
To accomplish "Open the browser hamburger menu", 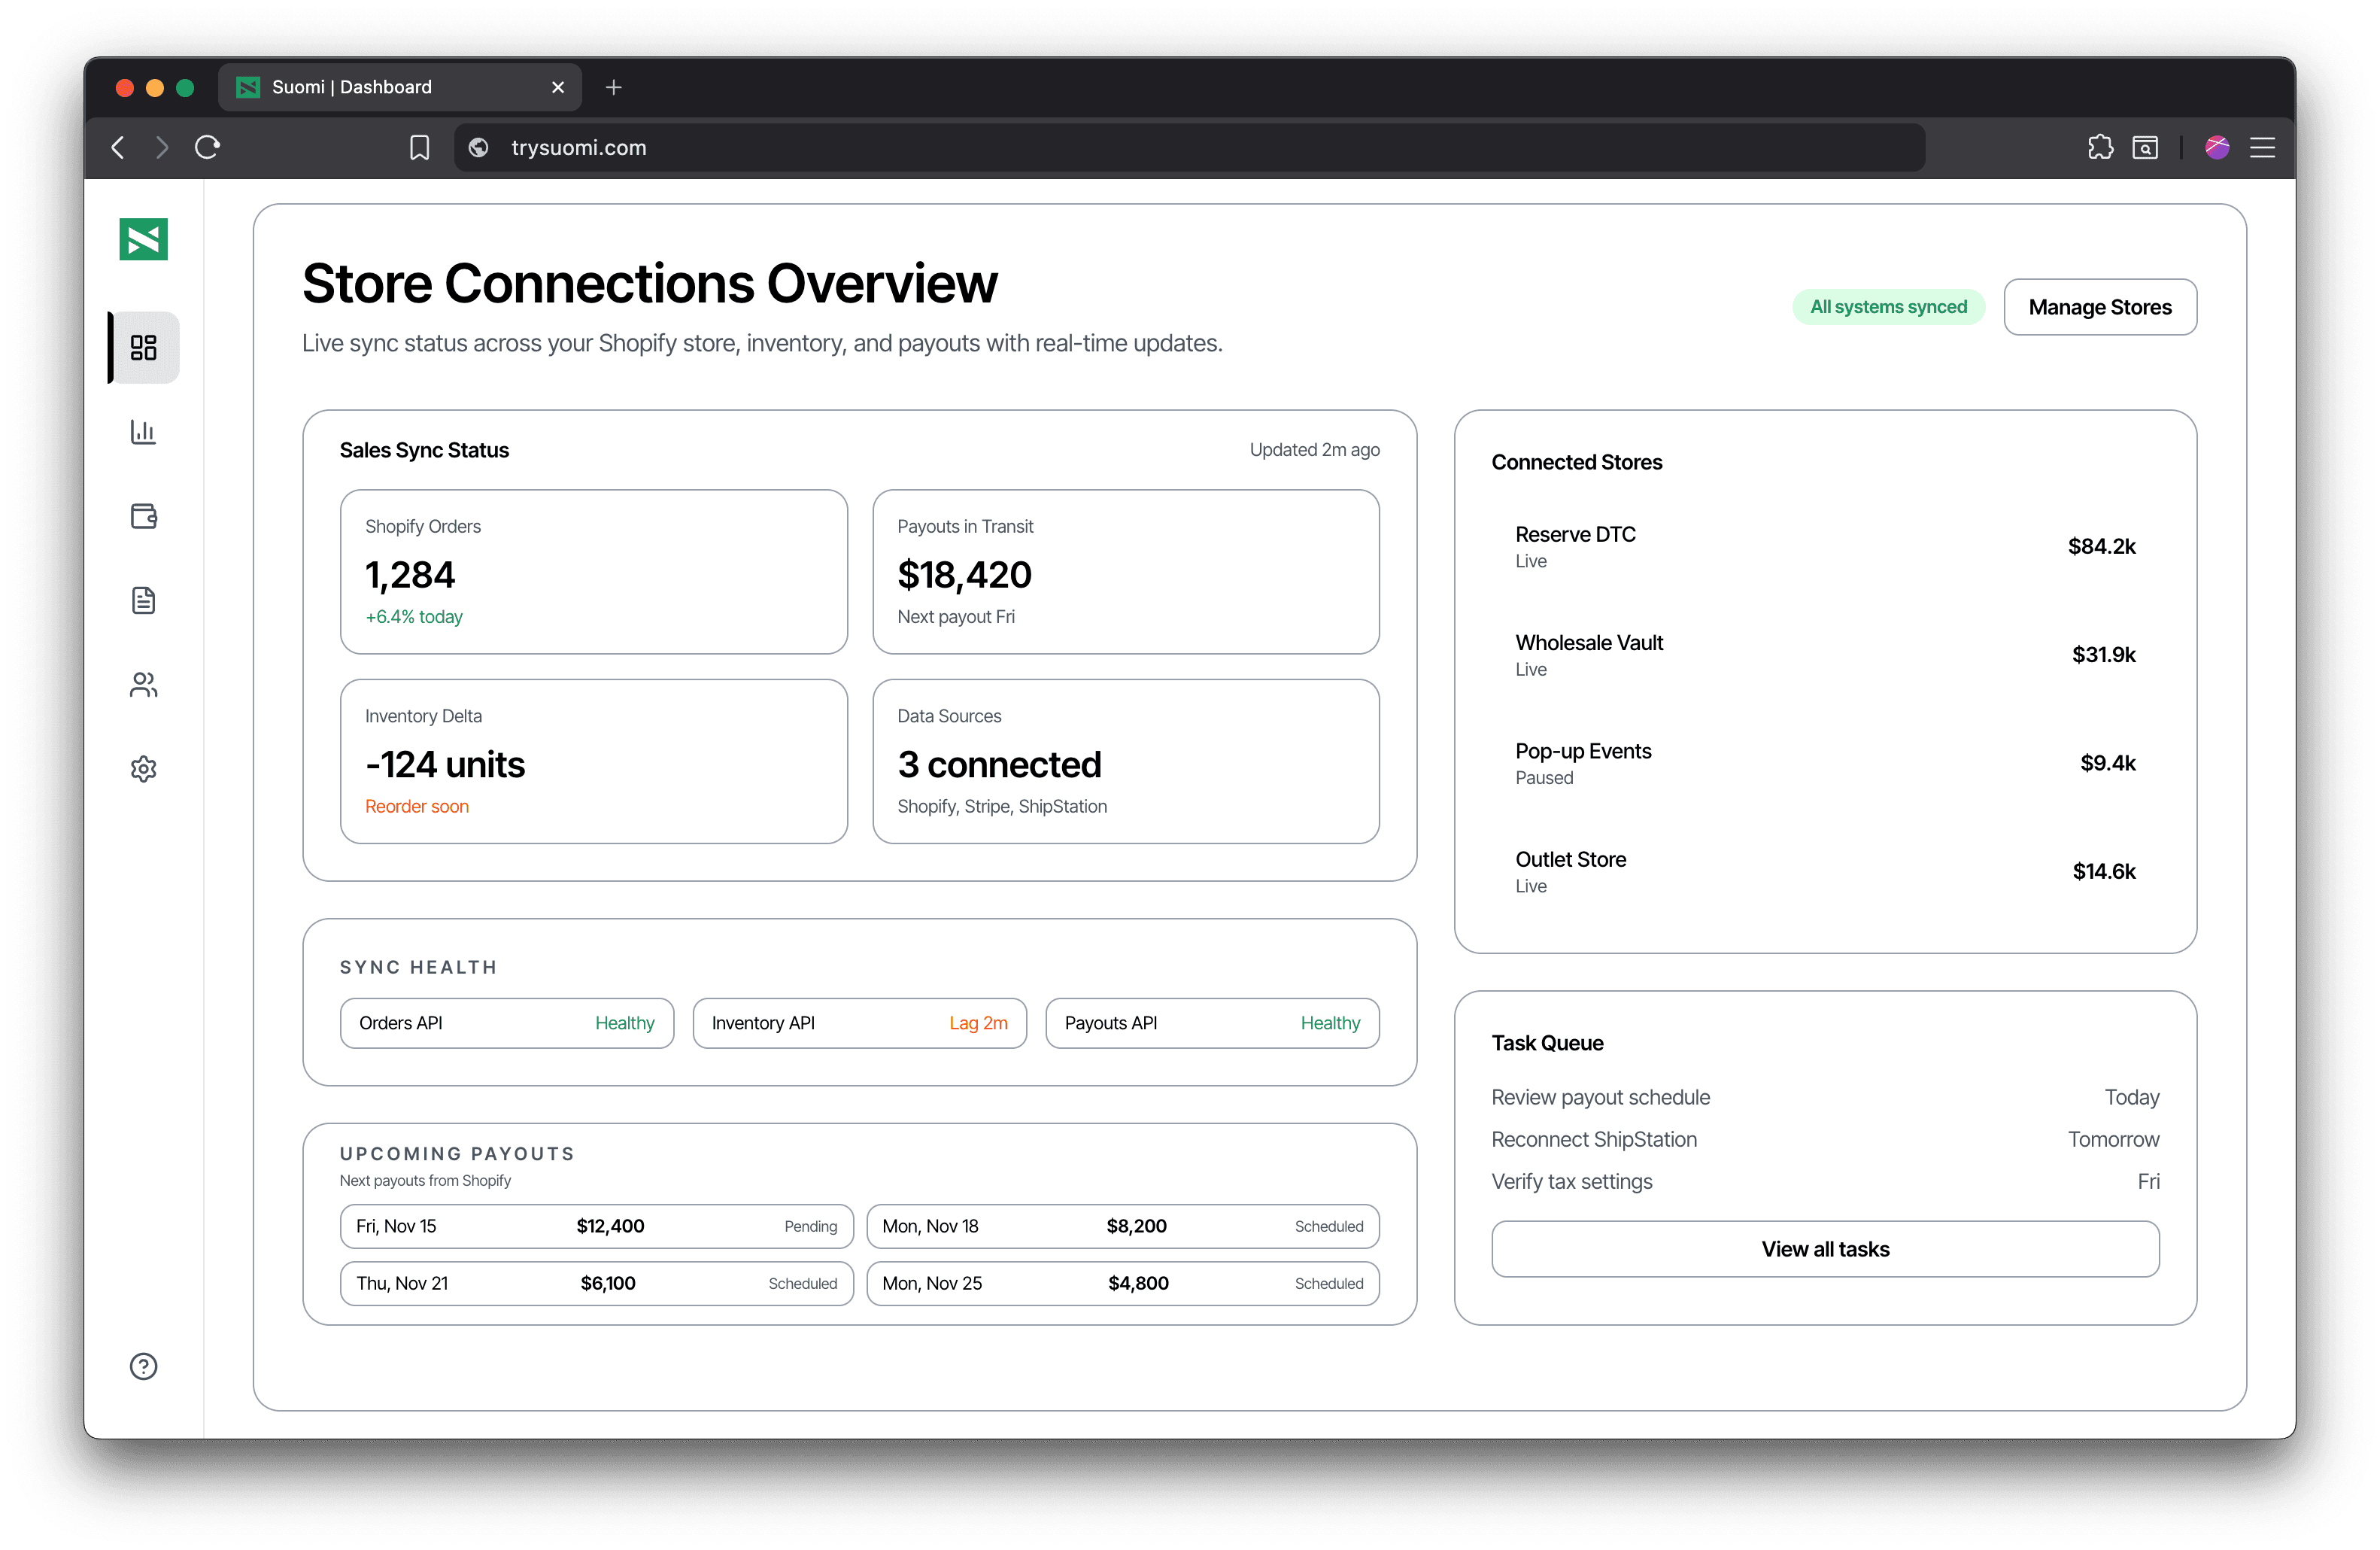I will click(x=2262, y=148).
